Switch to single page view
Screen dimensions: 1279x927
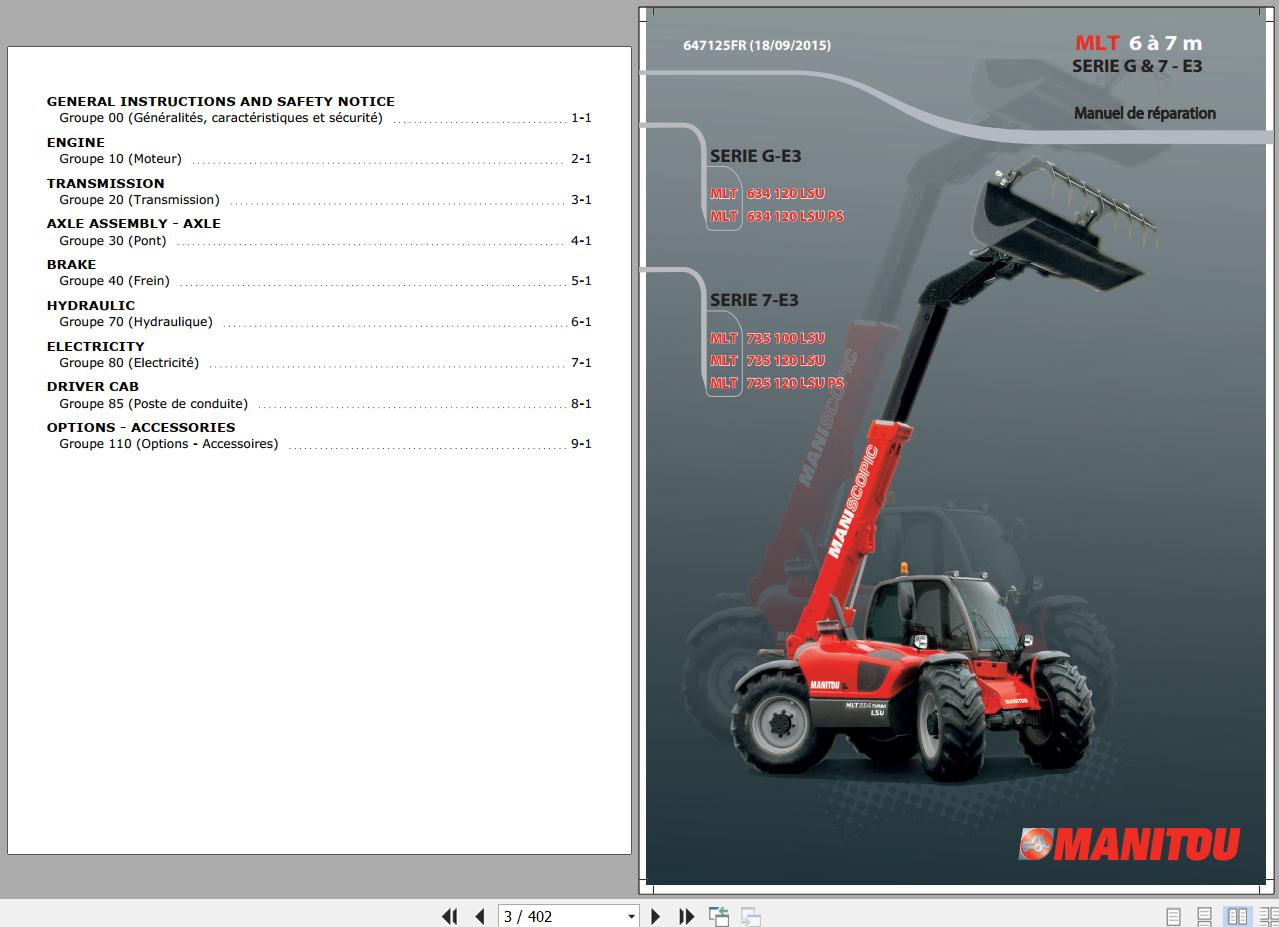(1174, 916)
